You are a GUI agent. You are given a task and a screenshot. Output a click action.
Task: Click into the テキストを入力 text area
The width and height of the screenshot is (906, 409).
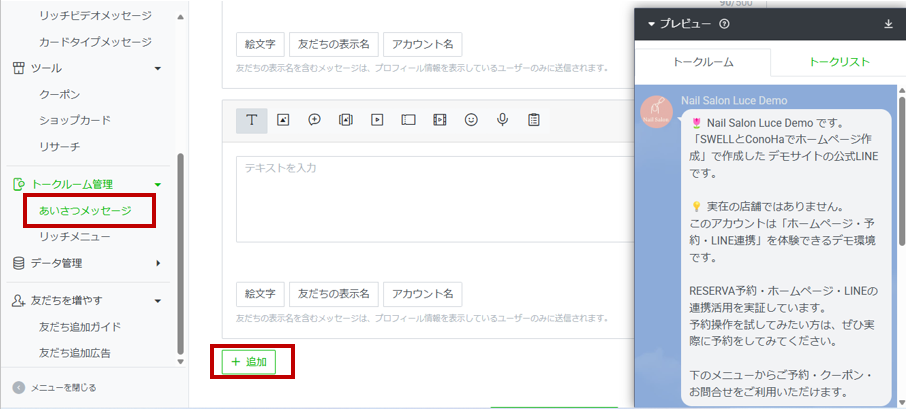435,199
